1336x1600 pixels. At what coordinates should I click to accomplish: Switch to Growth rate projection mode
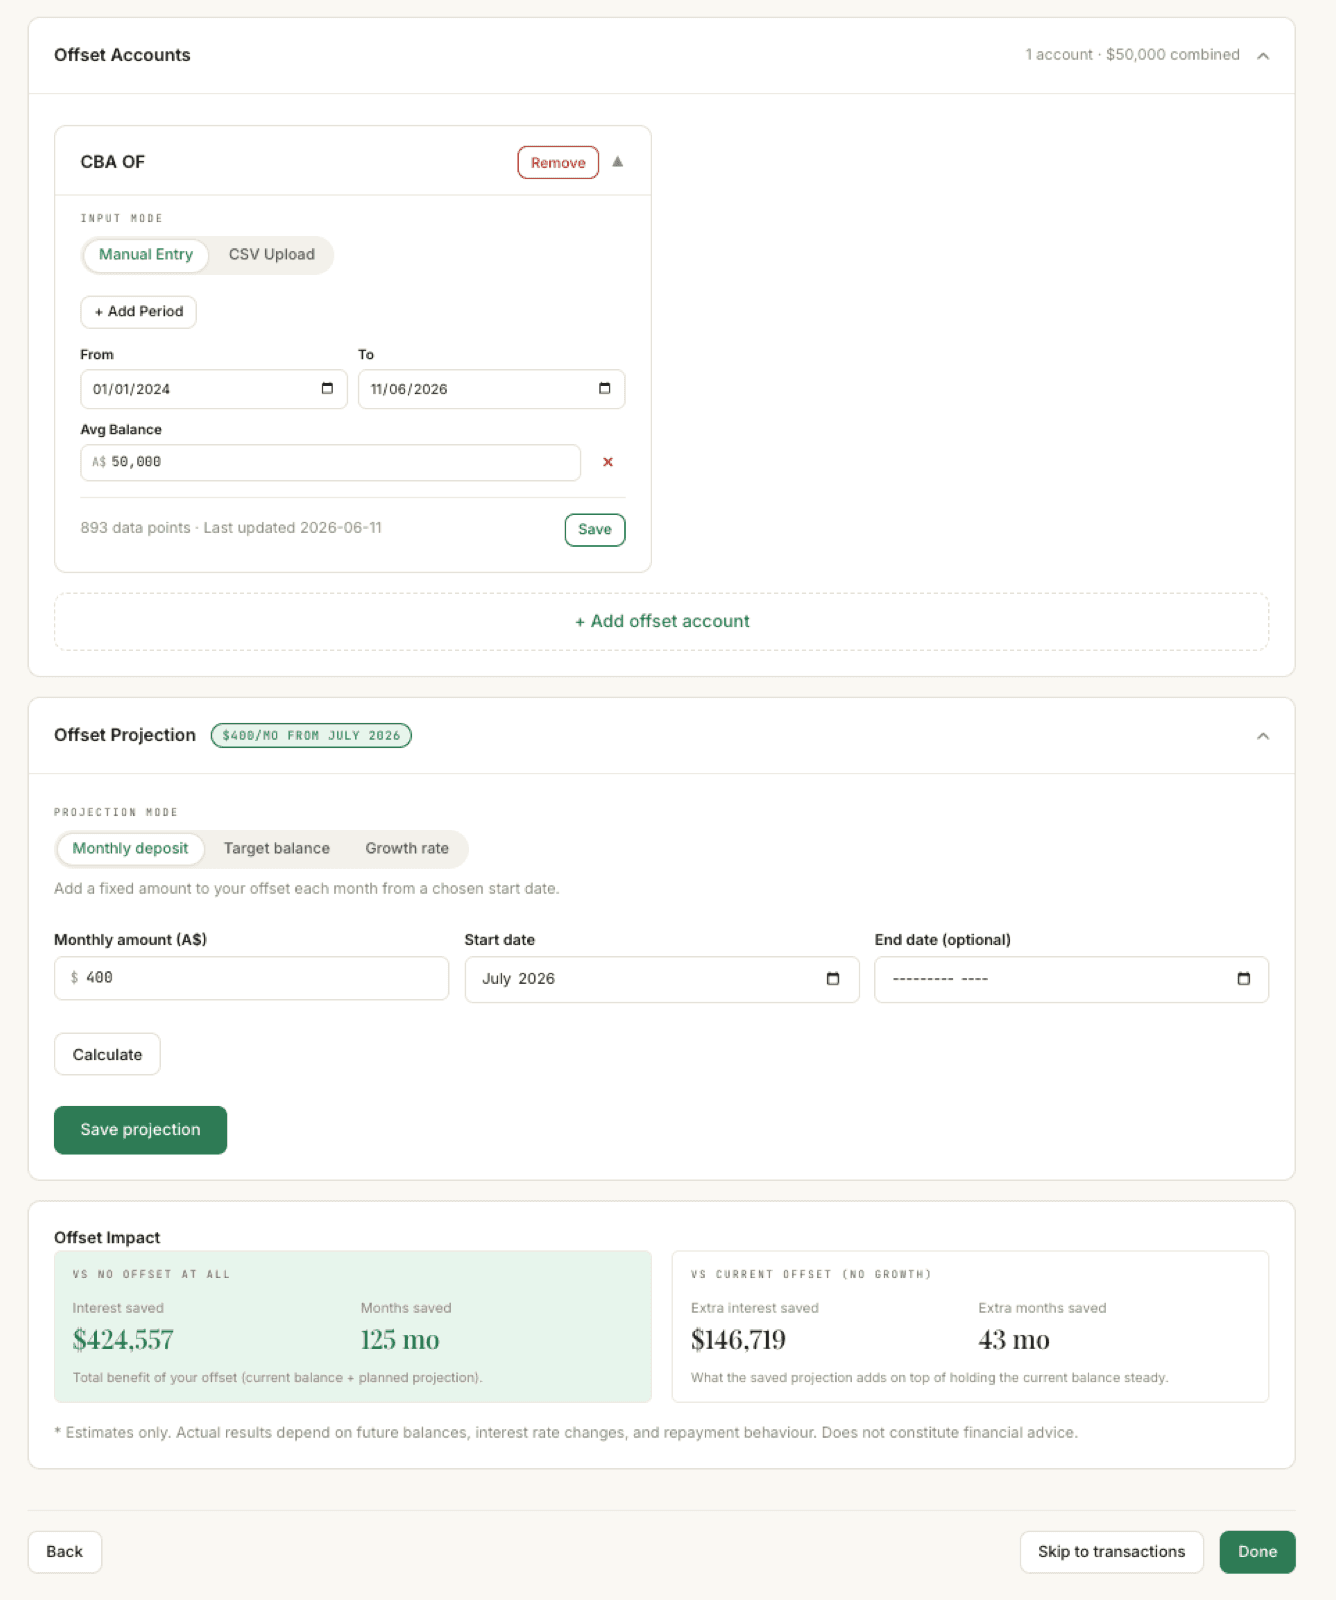[x=407, y=849]
